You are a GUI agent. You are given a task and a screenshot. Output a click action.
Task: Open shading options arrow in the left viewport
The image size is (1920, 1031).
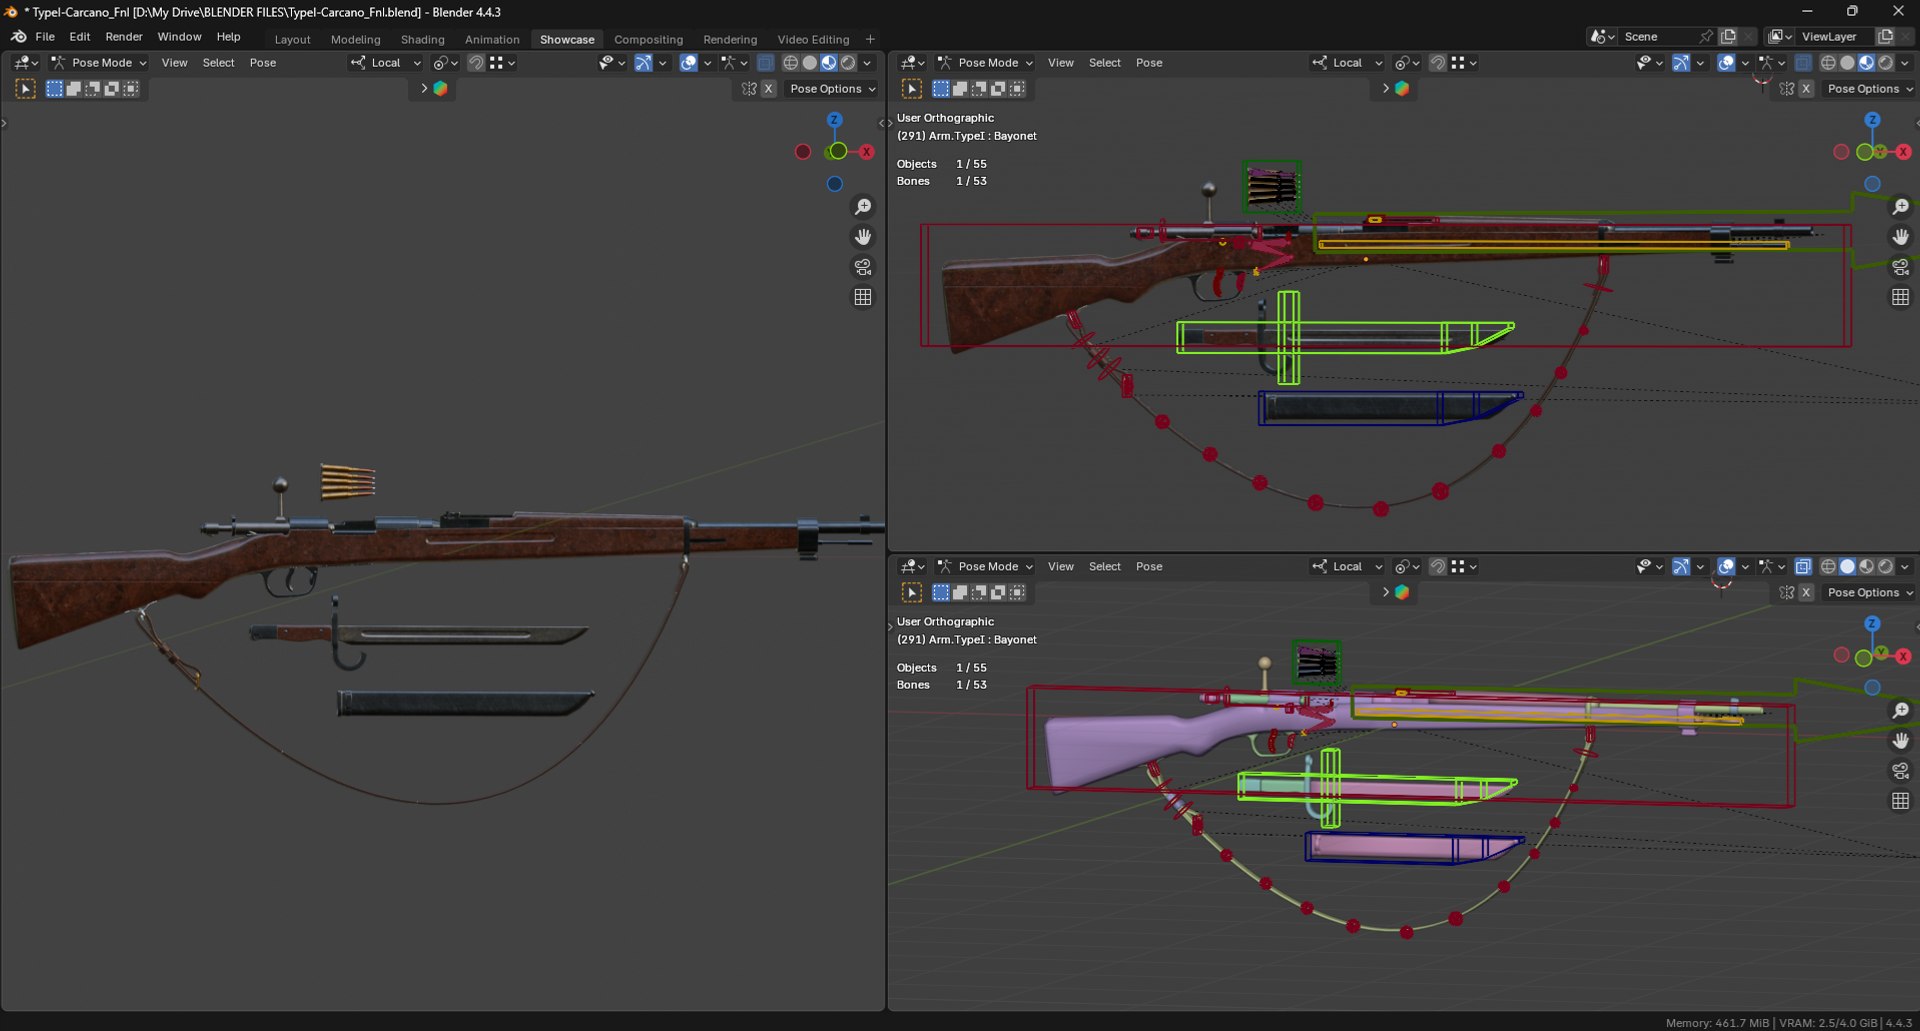[867, 63]
